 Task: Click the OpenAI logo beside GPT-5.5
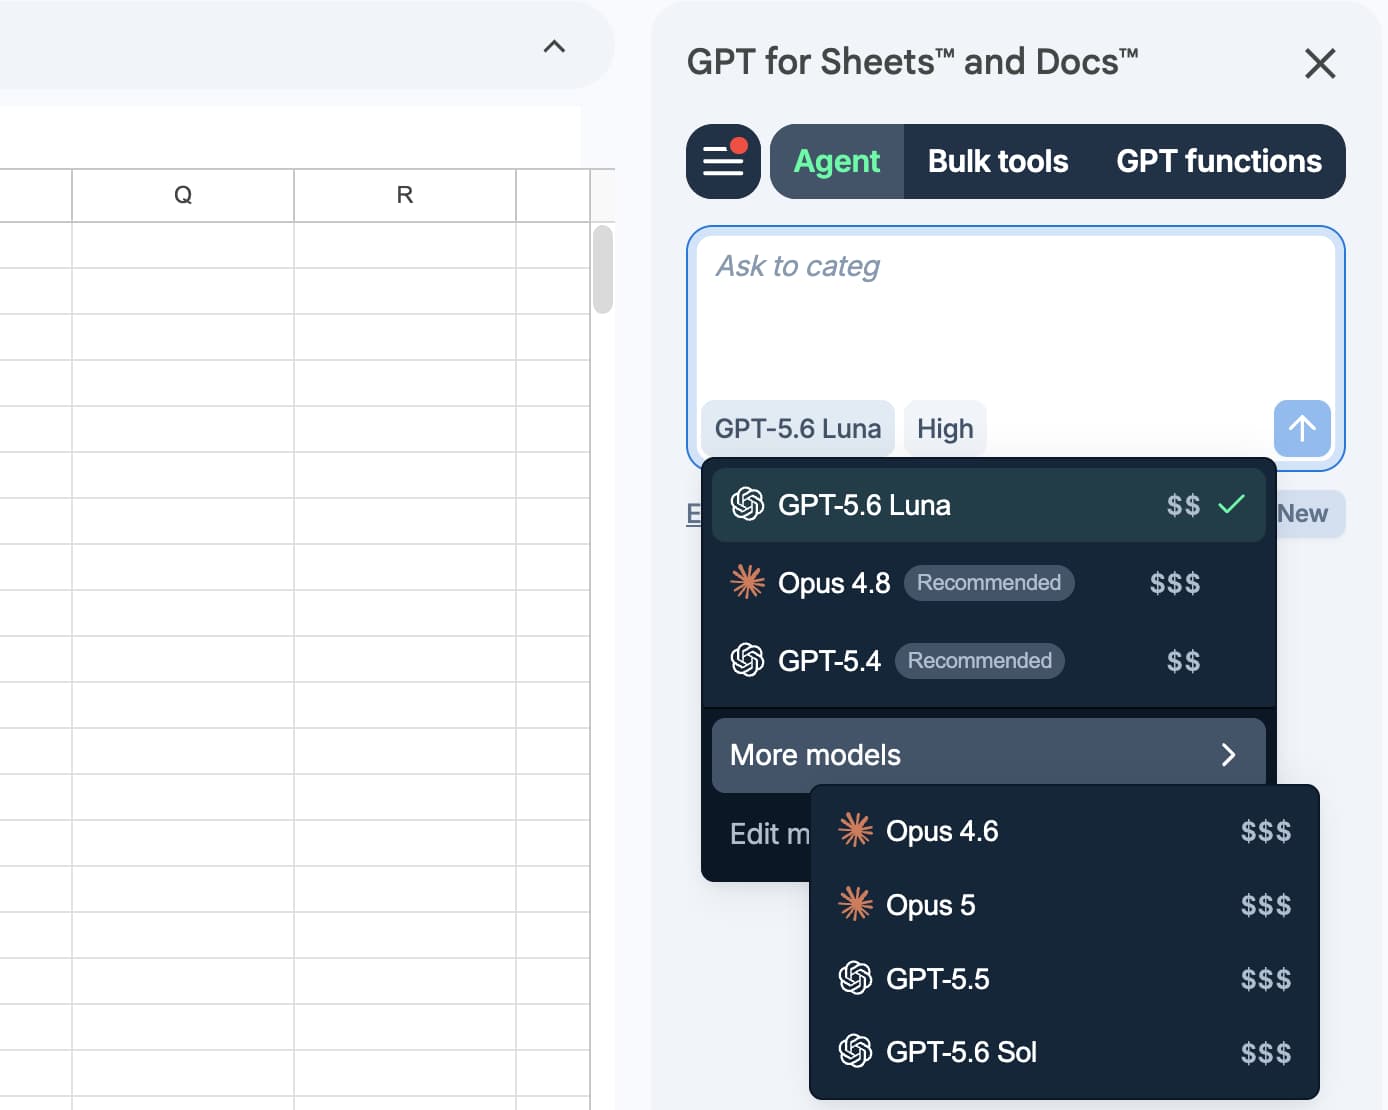(x=855, y=978)
